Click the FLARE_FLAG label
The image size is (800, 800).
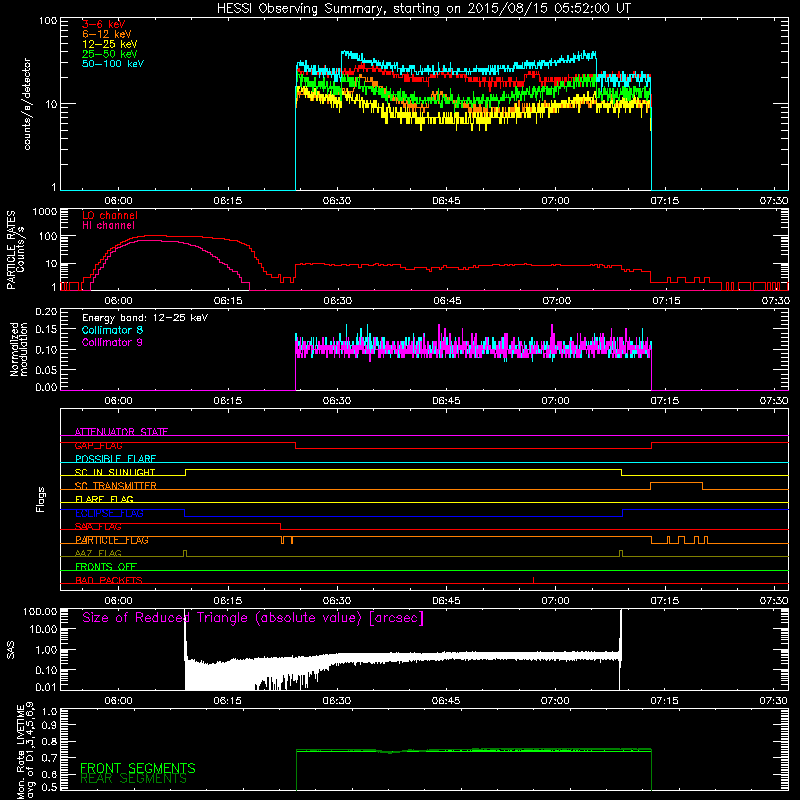click(104, 499)
